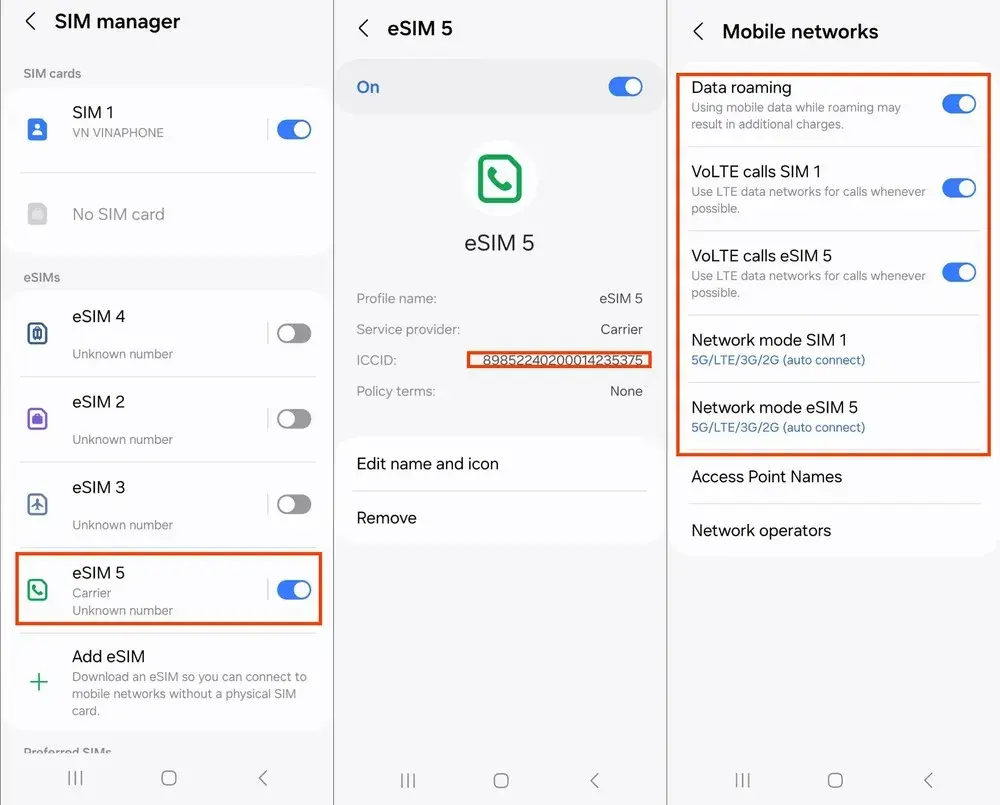This screenshot has height=805, width=1000.
Task: Disable Data roaming switch
Action: tap(959, 104)
